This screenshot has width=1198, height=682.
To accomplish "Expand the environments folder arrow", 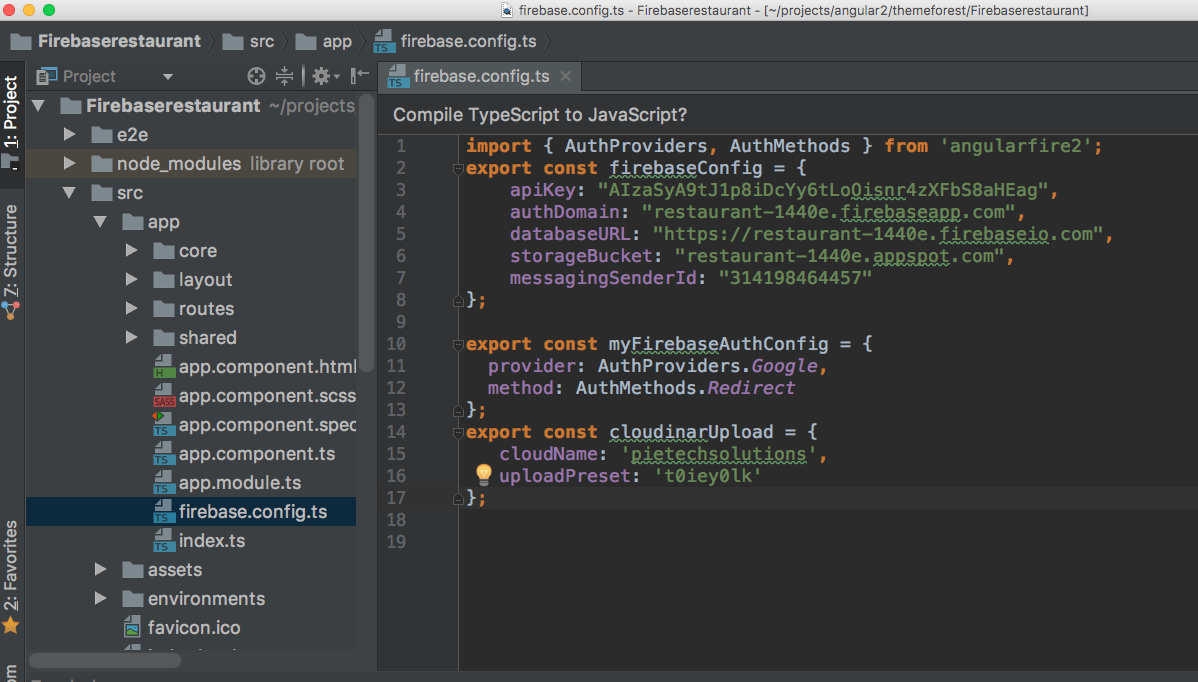I will (x=100, y=599).
